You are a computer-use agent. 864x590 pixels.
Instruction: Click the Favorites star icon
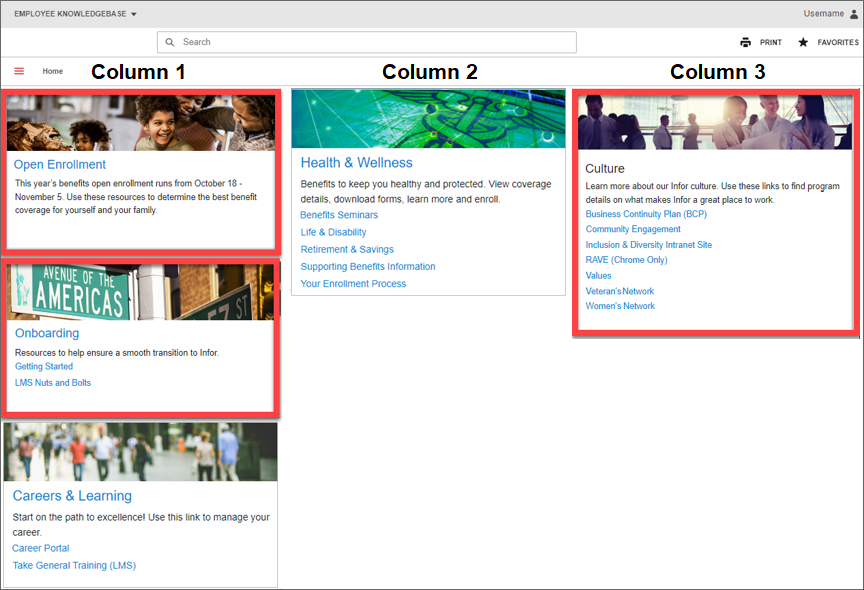click(803, 42)
